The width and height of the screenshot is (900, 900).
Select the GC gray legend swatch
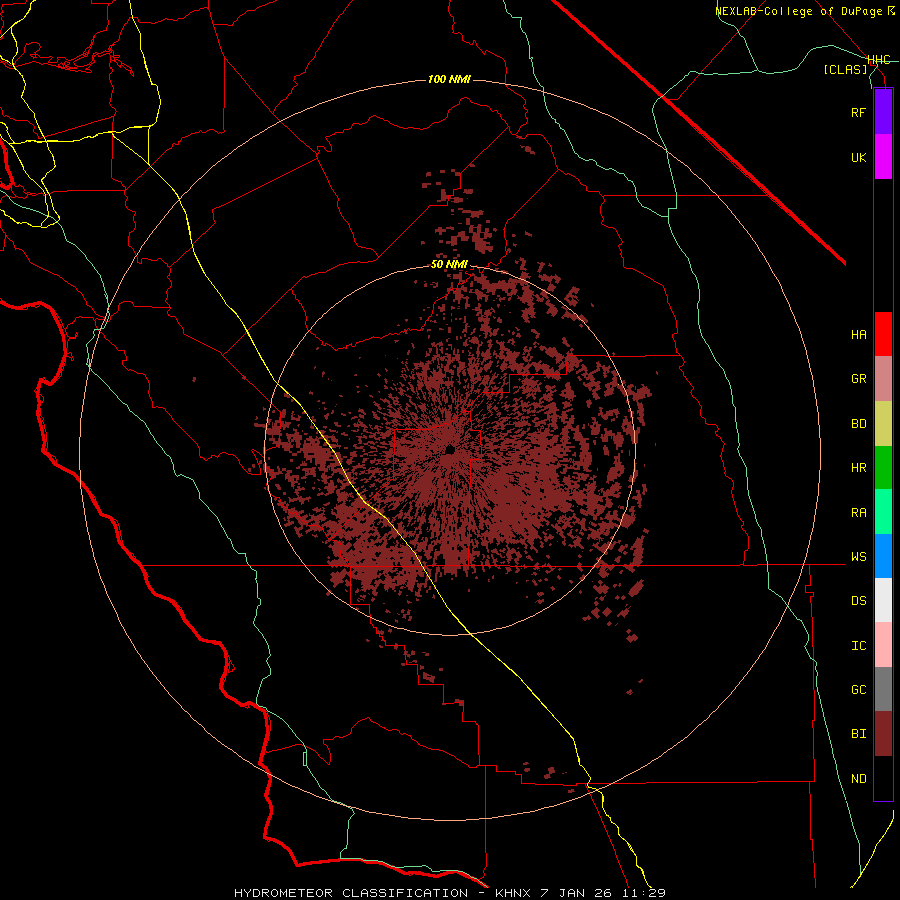[883, 689]
